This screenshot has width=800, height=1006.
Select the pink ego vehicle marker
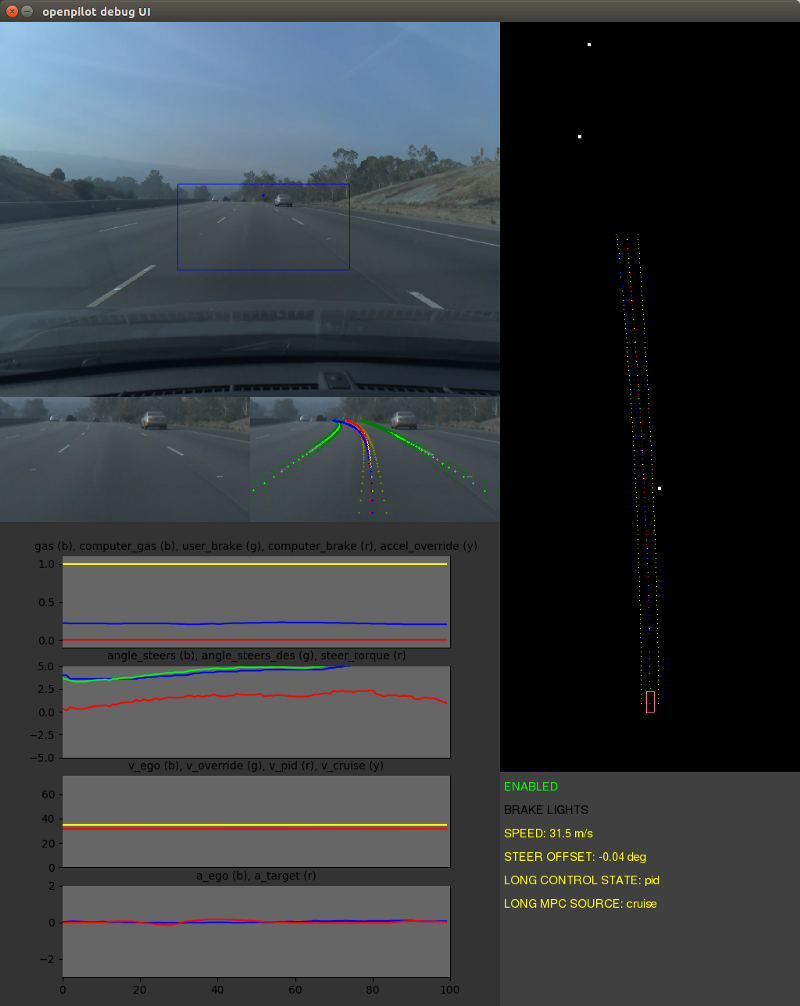click(649, 703)
